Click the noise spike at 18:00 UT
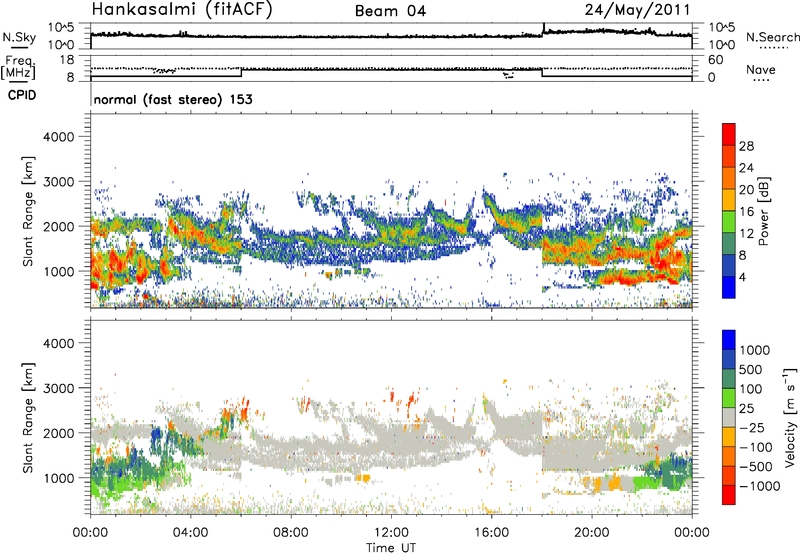The image size is (800, 554). click(x=544, y=29)
